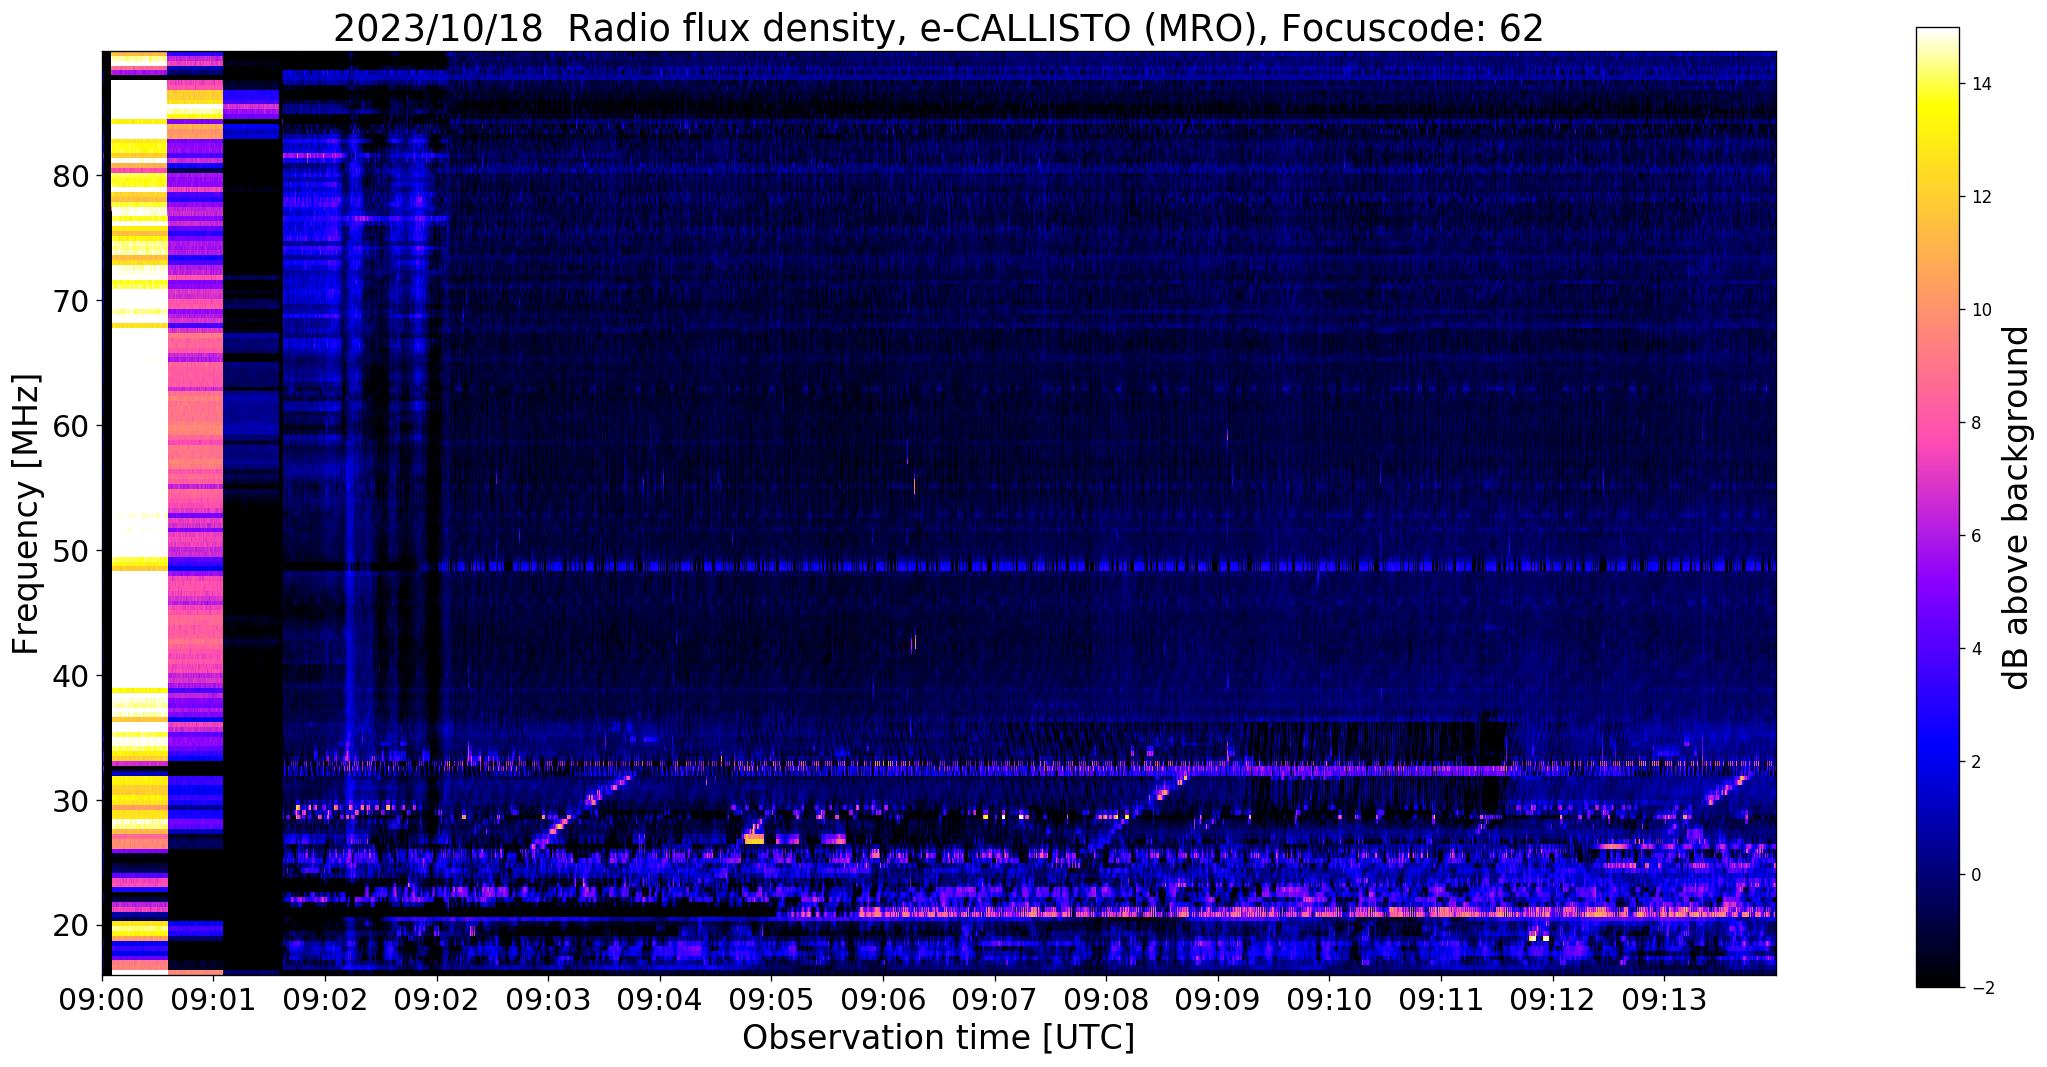Click the plot title mentioning e-CALLISTO (MRO)

click(x=938, y=28)
